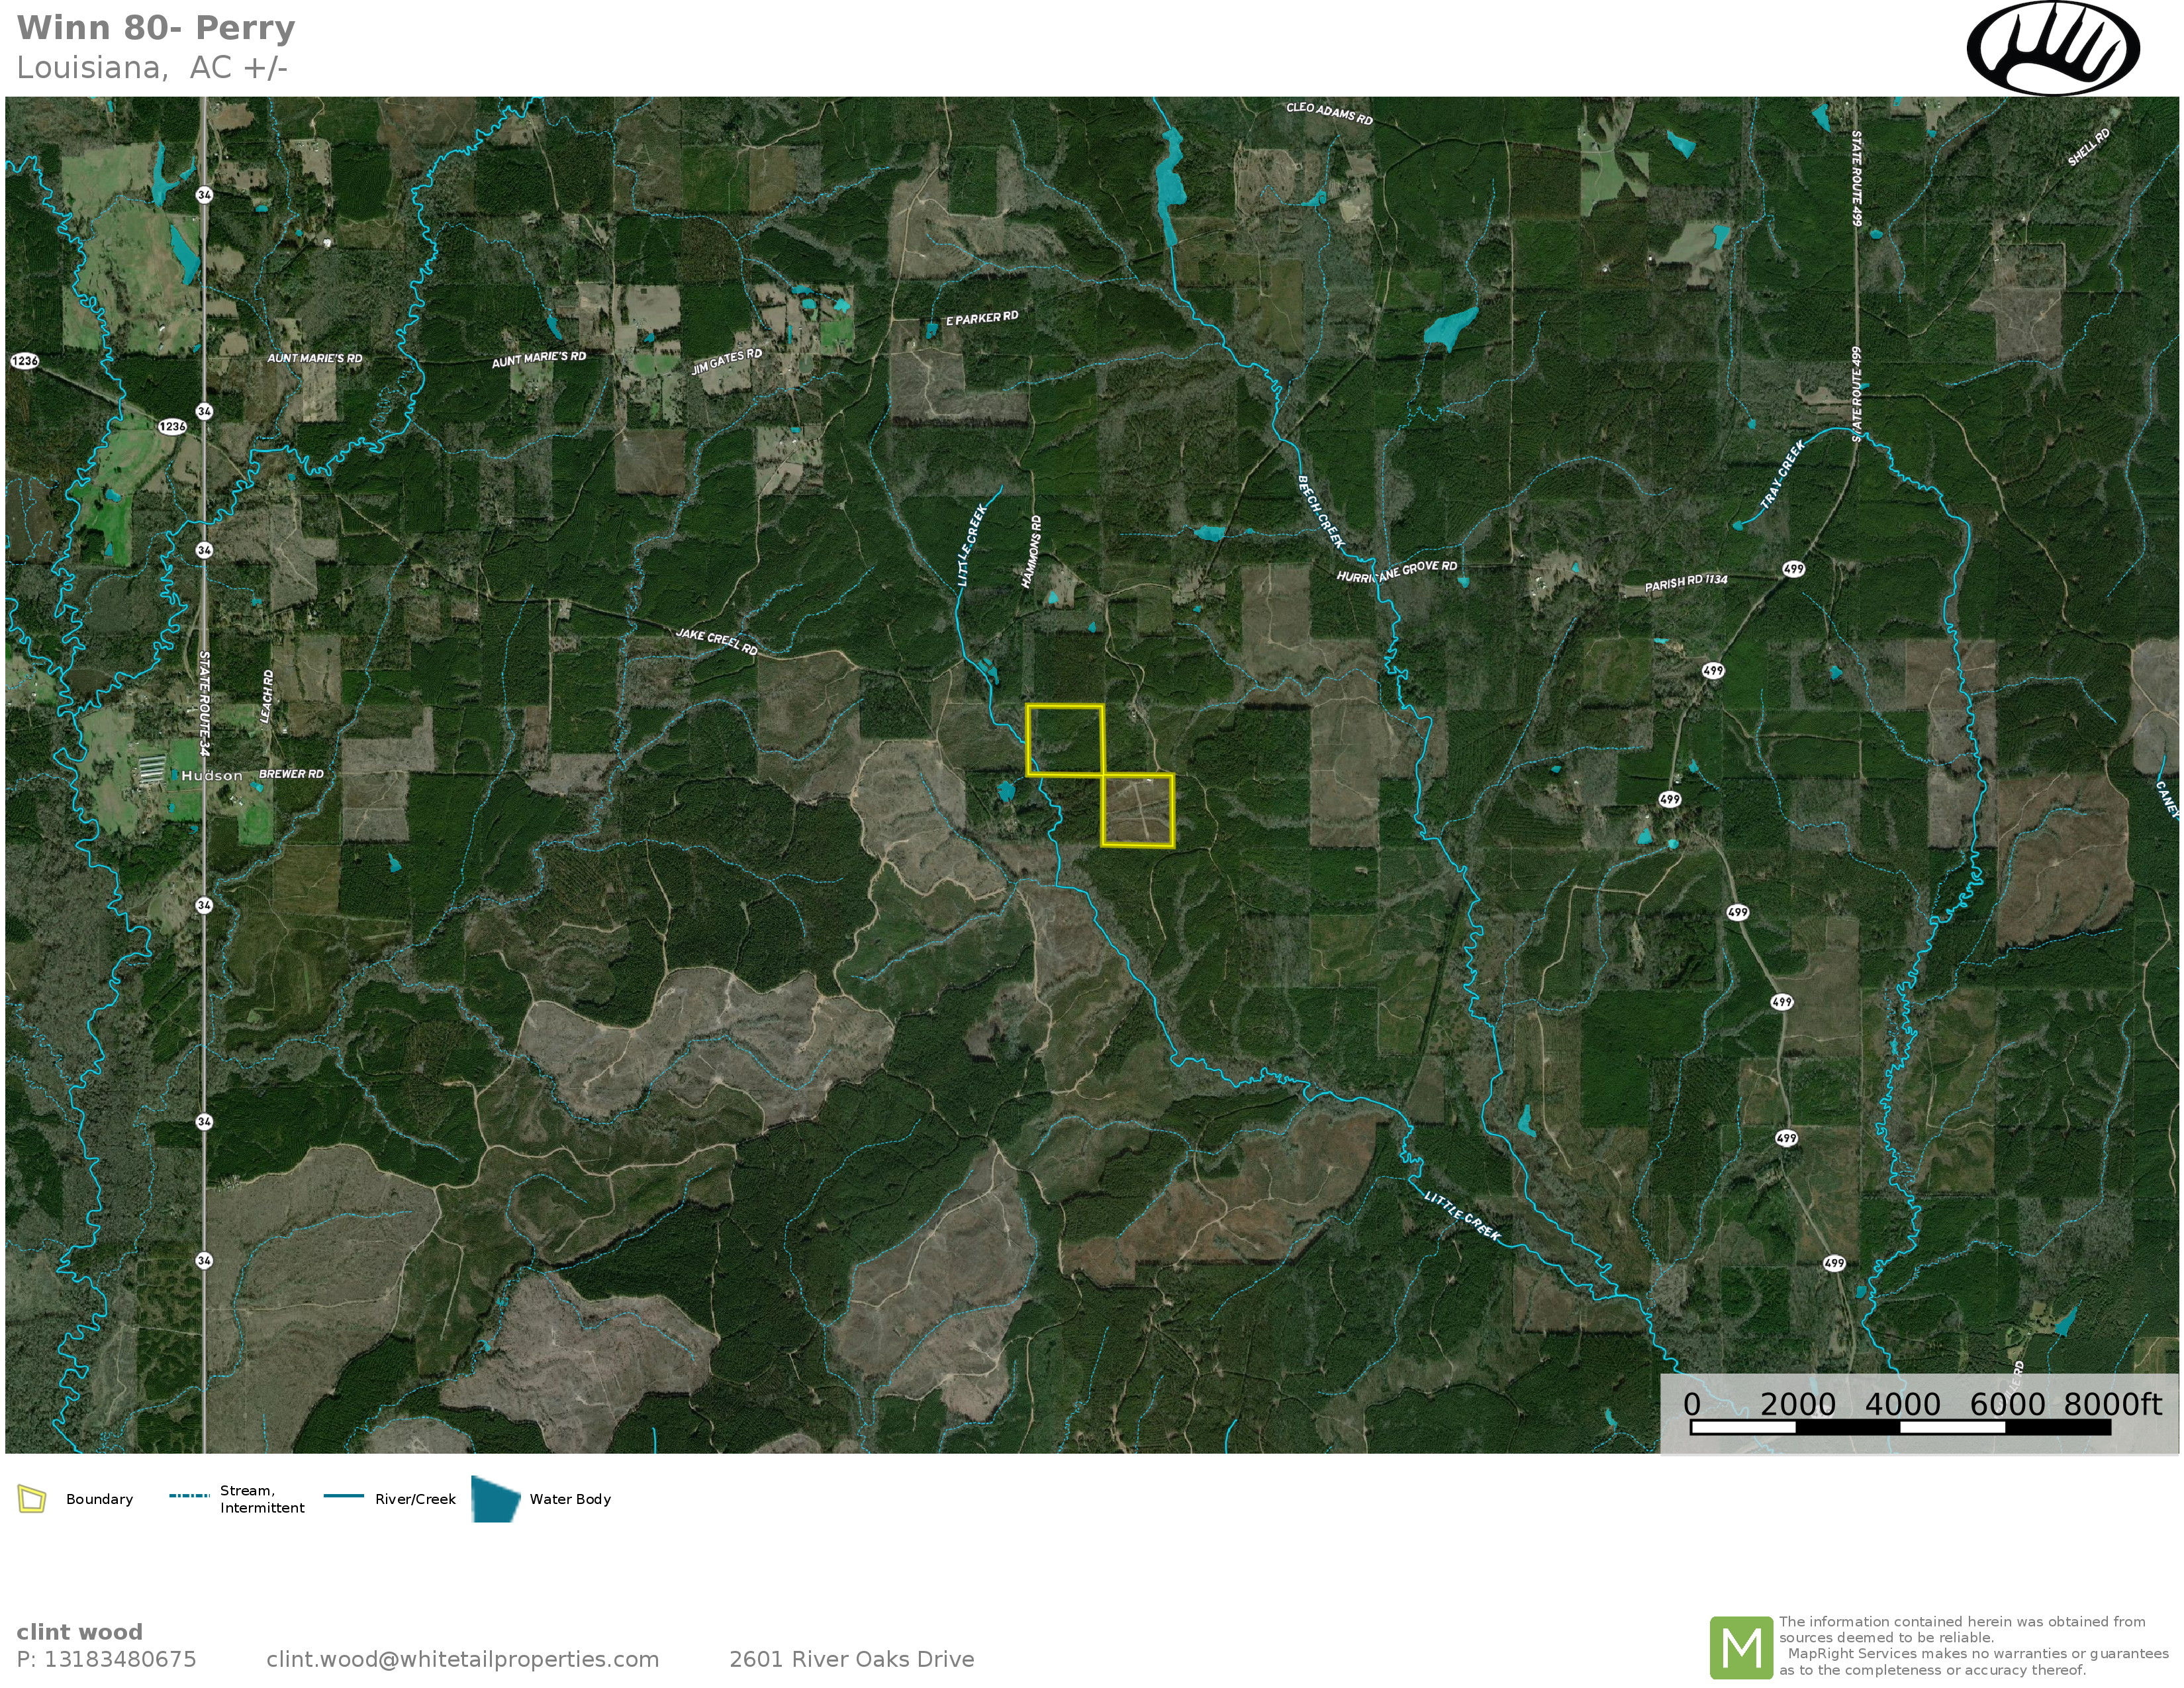The image size is (2184, 1688).
Task: Click the 499 shield beside Parish Rd 1134
Action: click(x=1793, y=569)
